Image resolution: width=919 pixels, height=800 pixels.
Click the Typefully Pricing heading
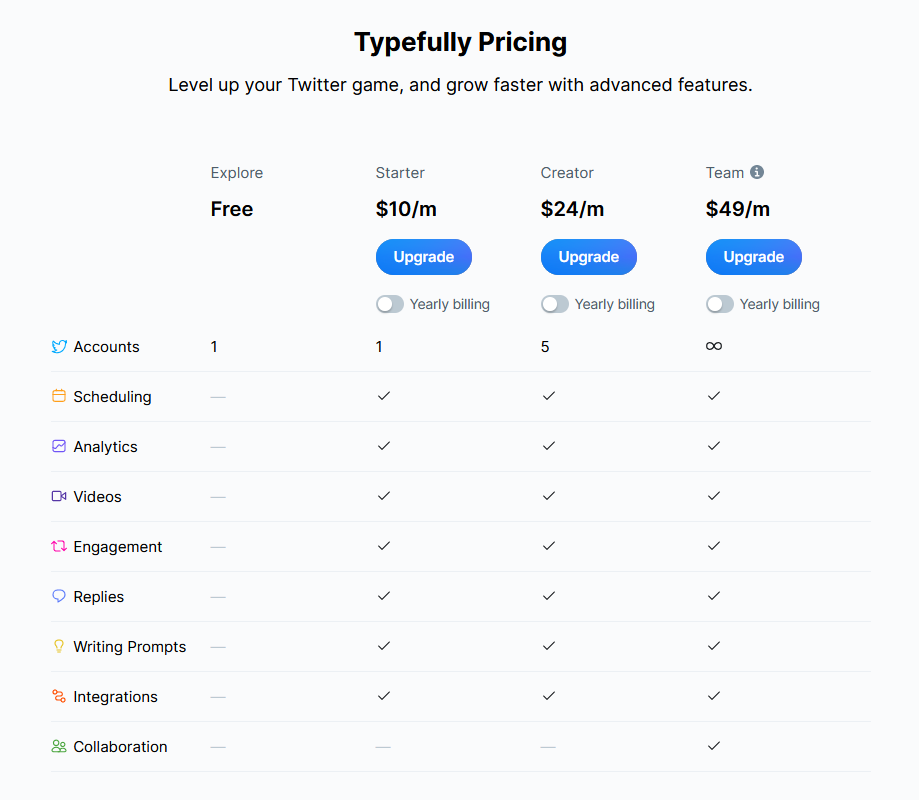[x=460, y=42]
